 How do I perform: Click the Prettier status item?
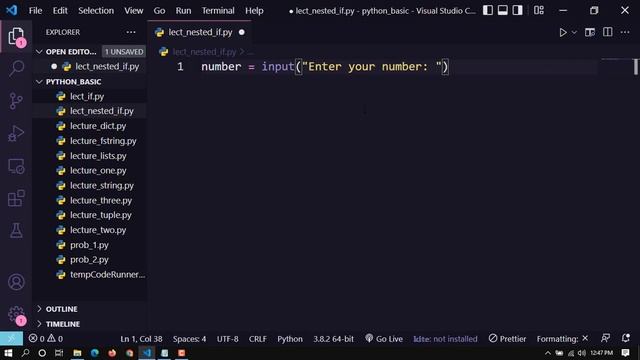pyautogui.click(x=507, y=339)
